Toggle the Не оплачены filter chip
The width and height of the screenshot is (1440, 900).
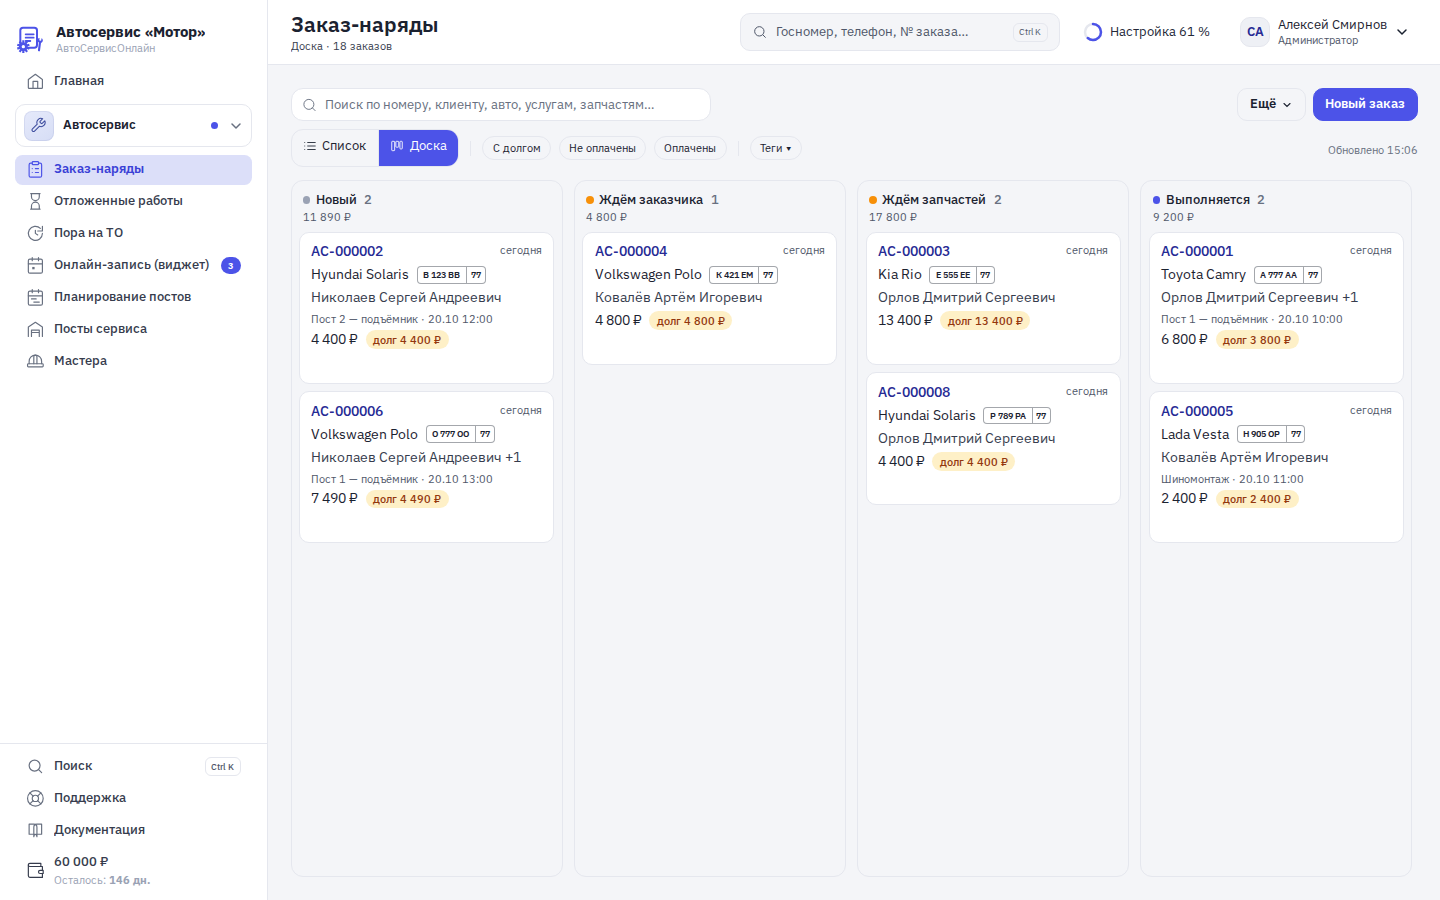602,148
